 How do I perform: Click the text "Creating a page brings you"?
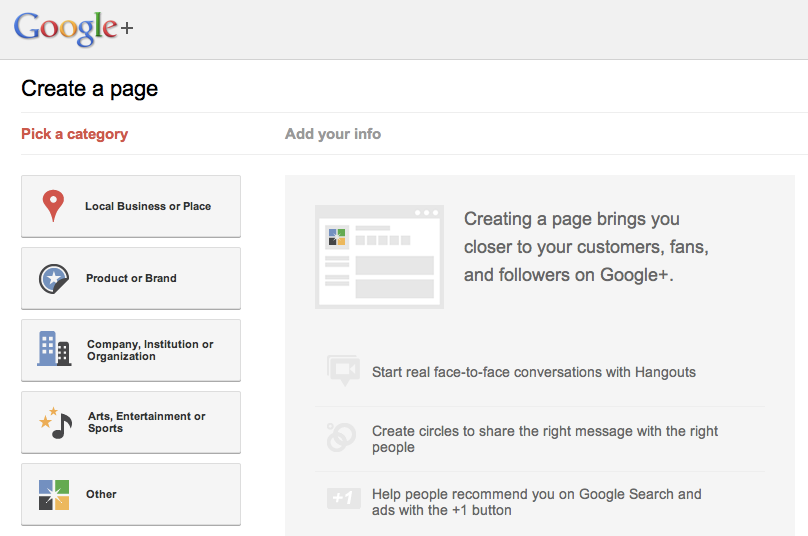click(x=571, y=219)
